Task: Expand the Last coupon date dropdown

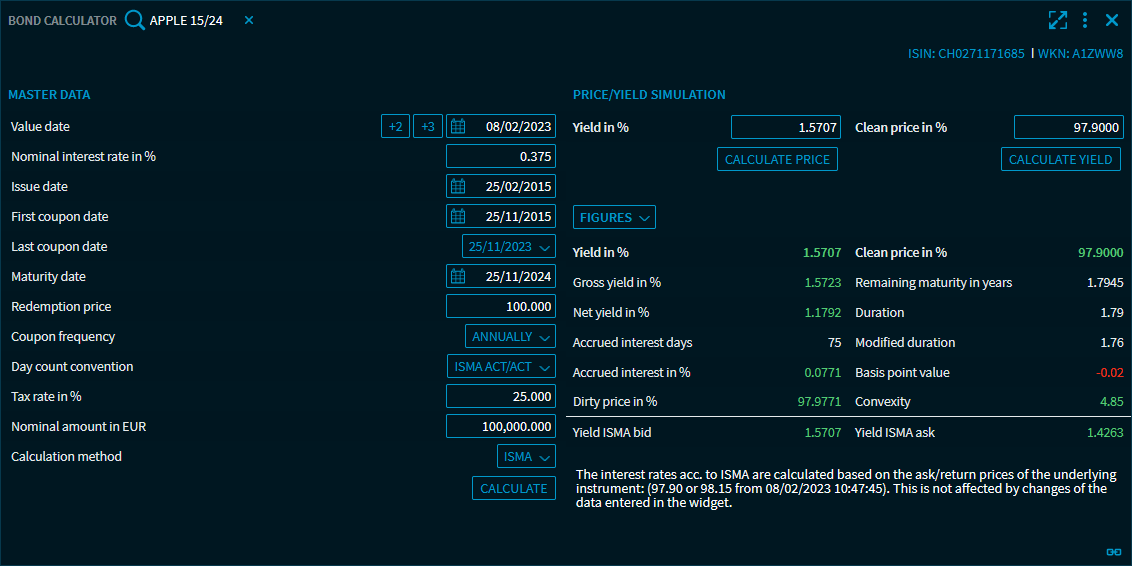Action: pyautogui.click(x=509, y=247)
